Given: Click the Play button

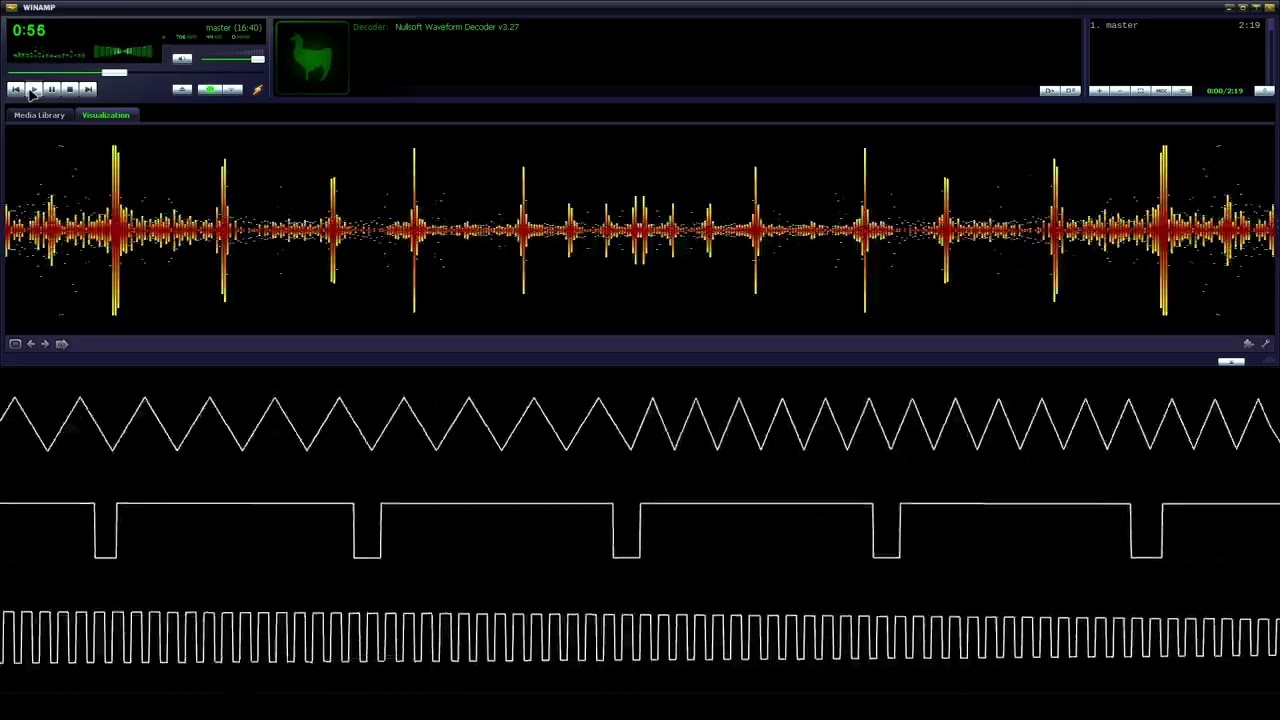Looking at the screenshot, I should coord(33,89).
